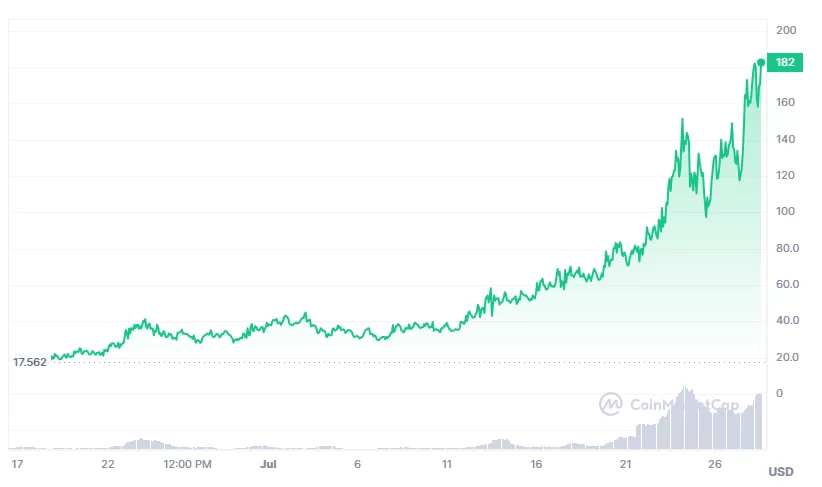The width and height of the screenshot is (822, 487).
Task: Click the 0 label on the price axis
Action: tap(779, 393)
